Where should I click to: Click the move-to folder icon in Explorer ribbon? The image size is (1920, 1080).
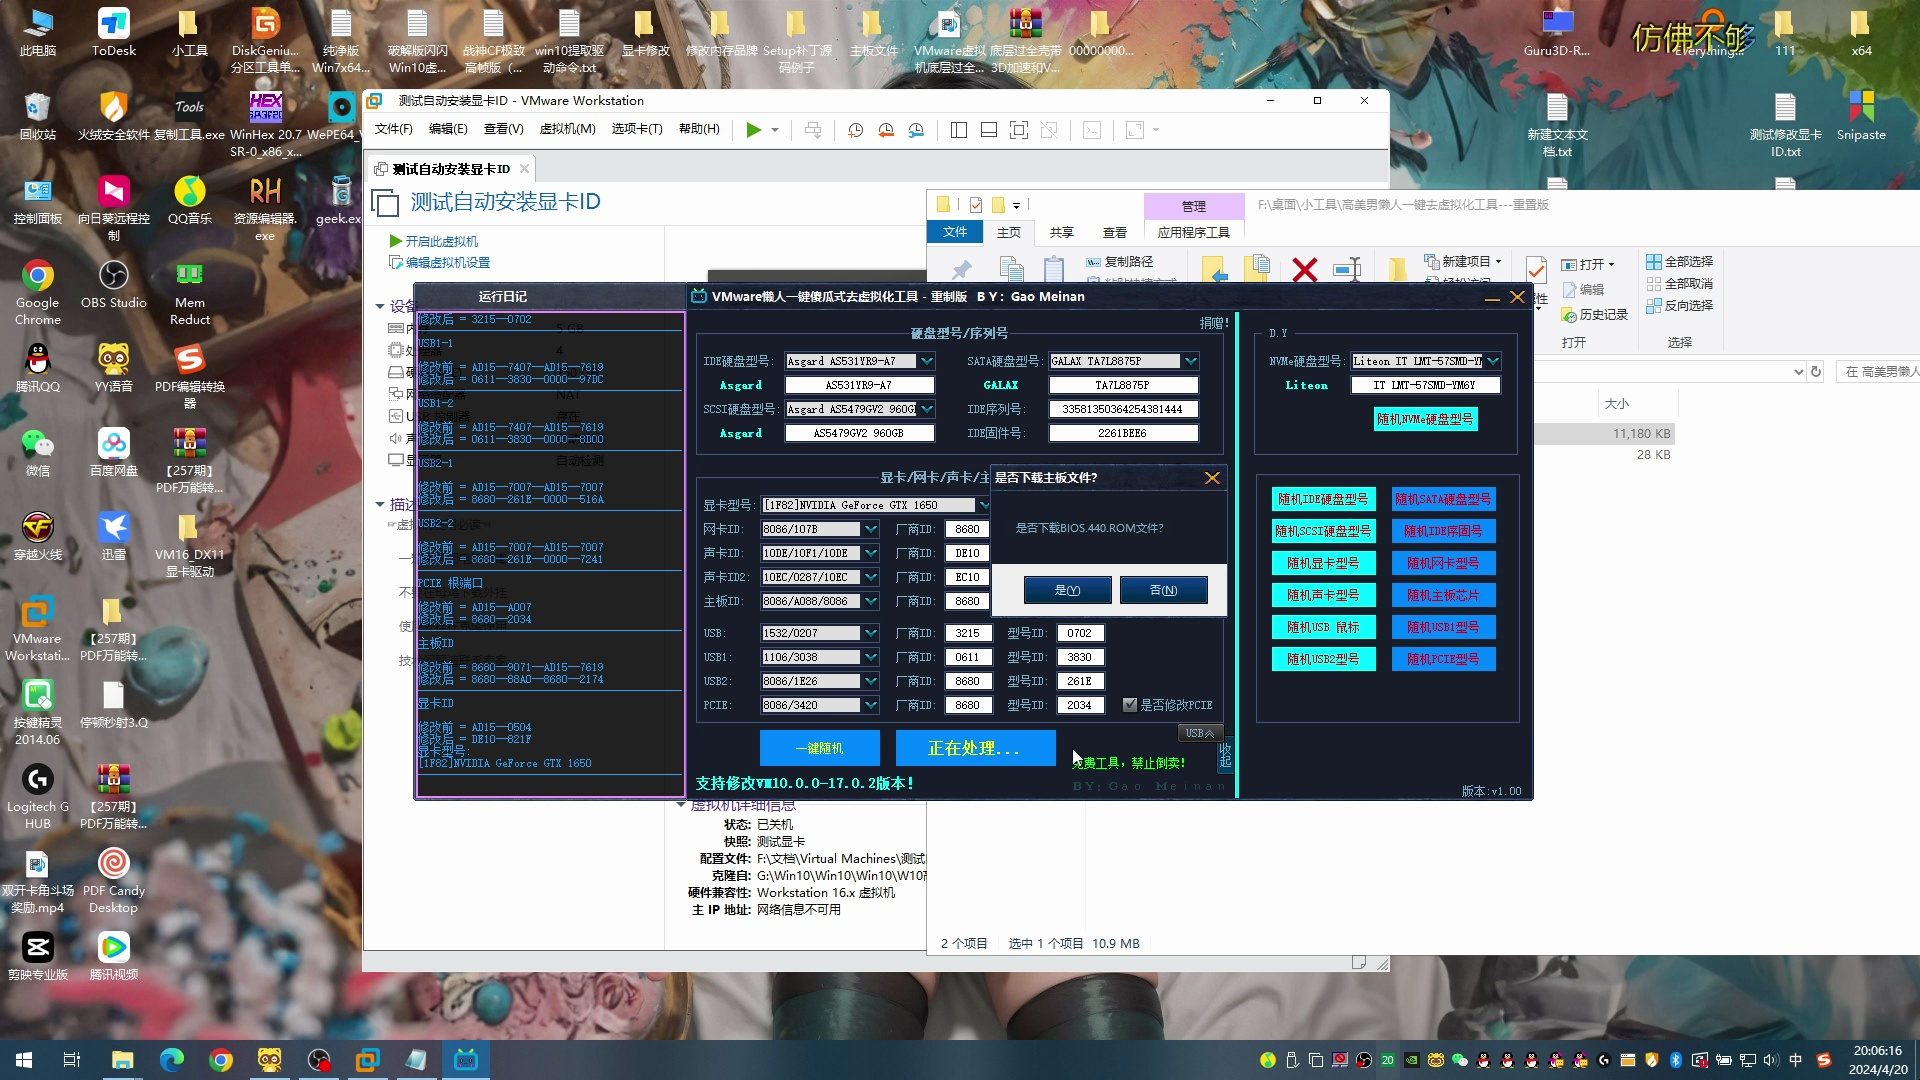(x=1214, y=269)
